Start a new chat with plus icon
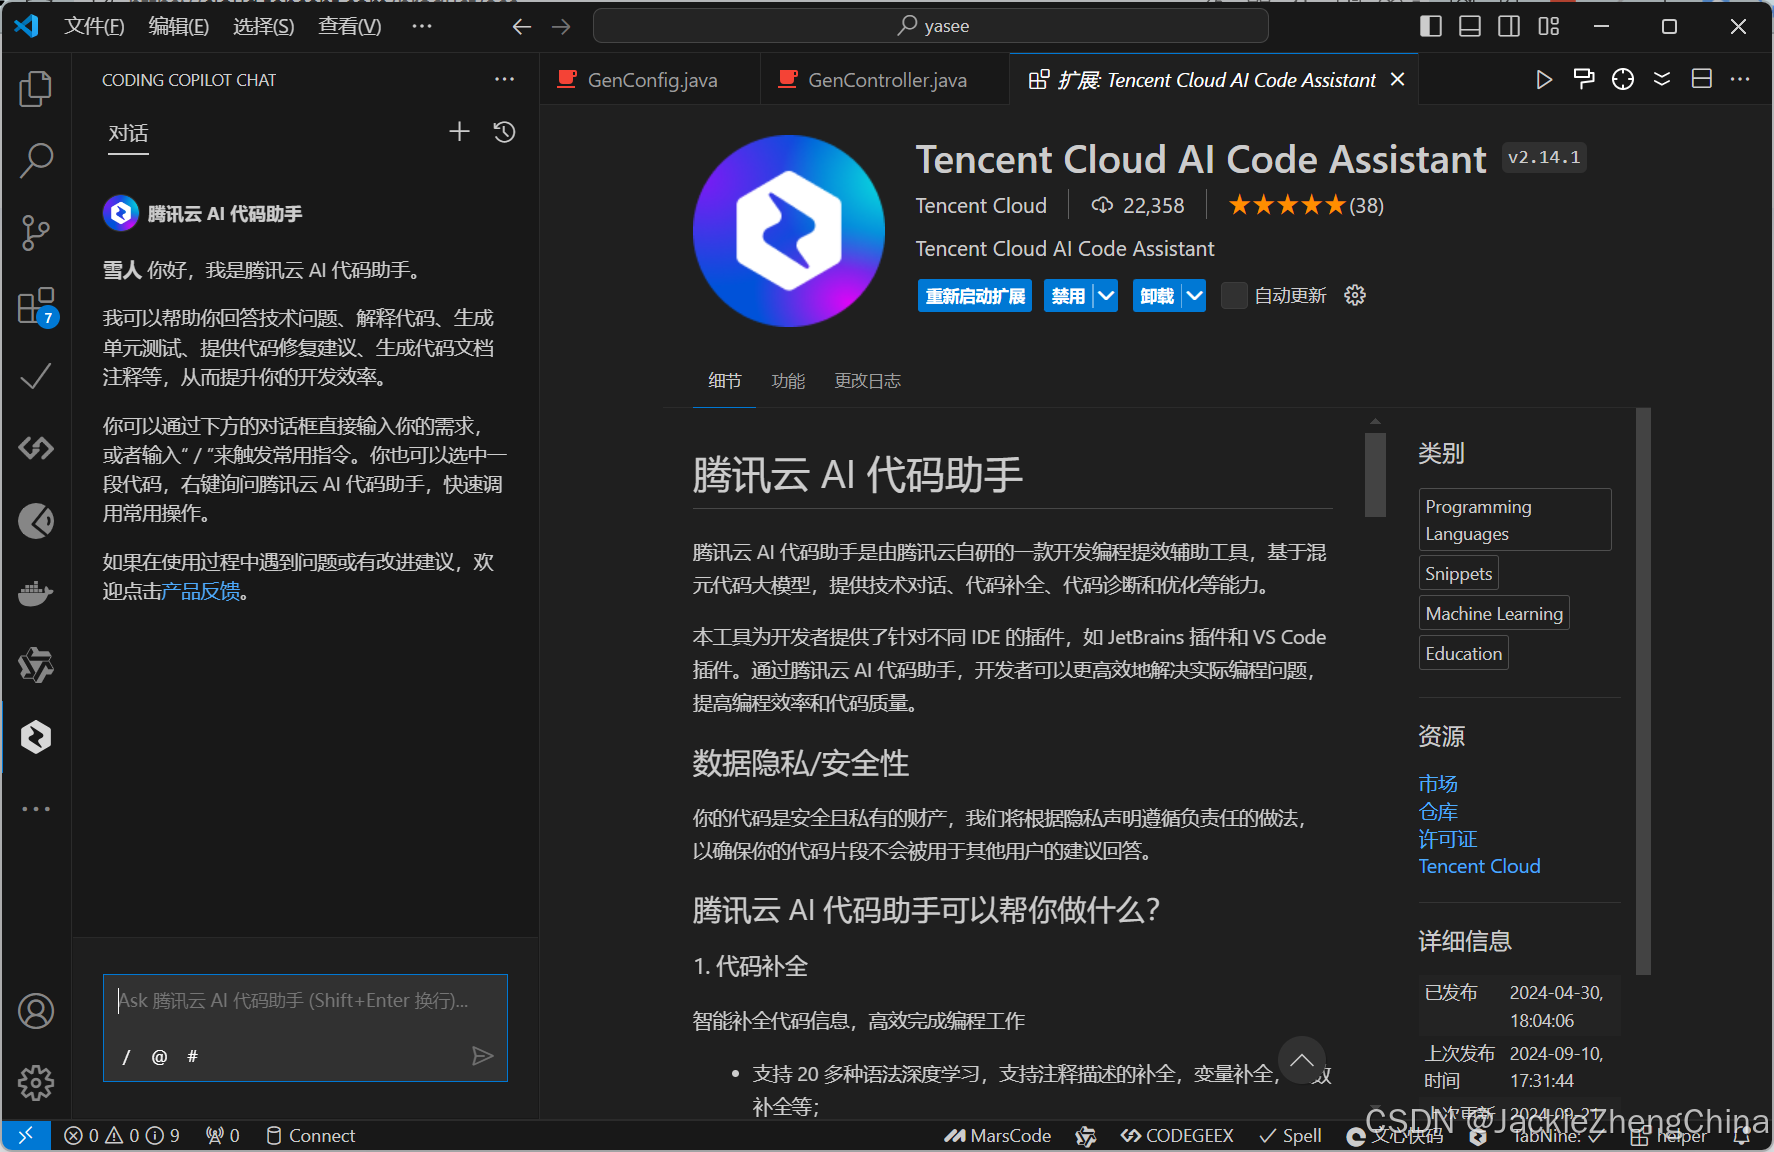This screenshot has width=1774, height=1152. click(x=459, y=132)
